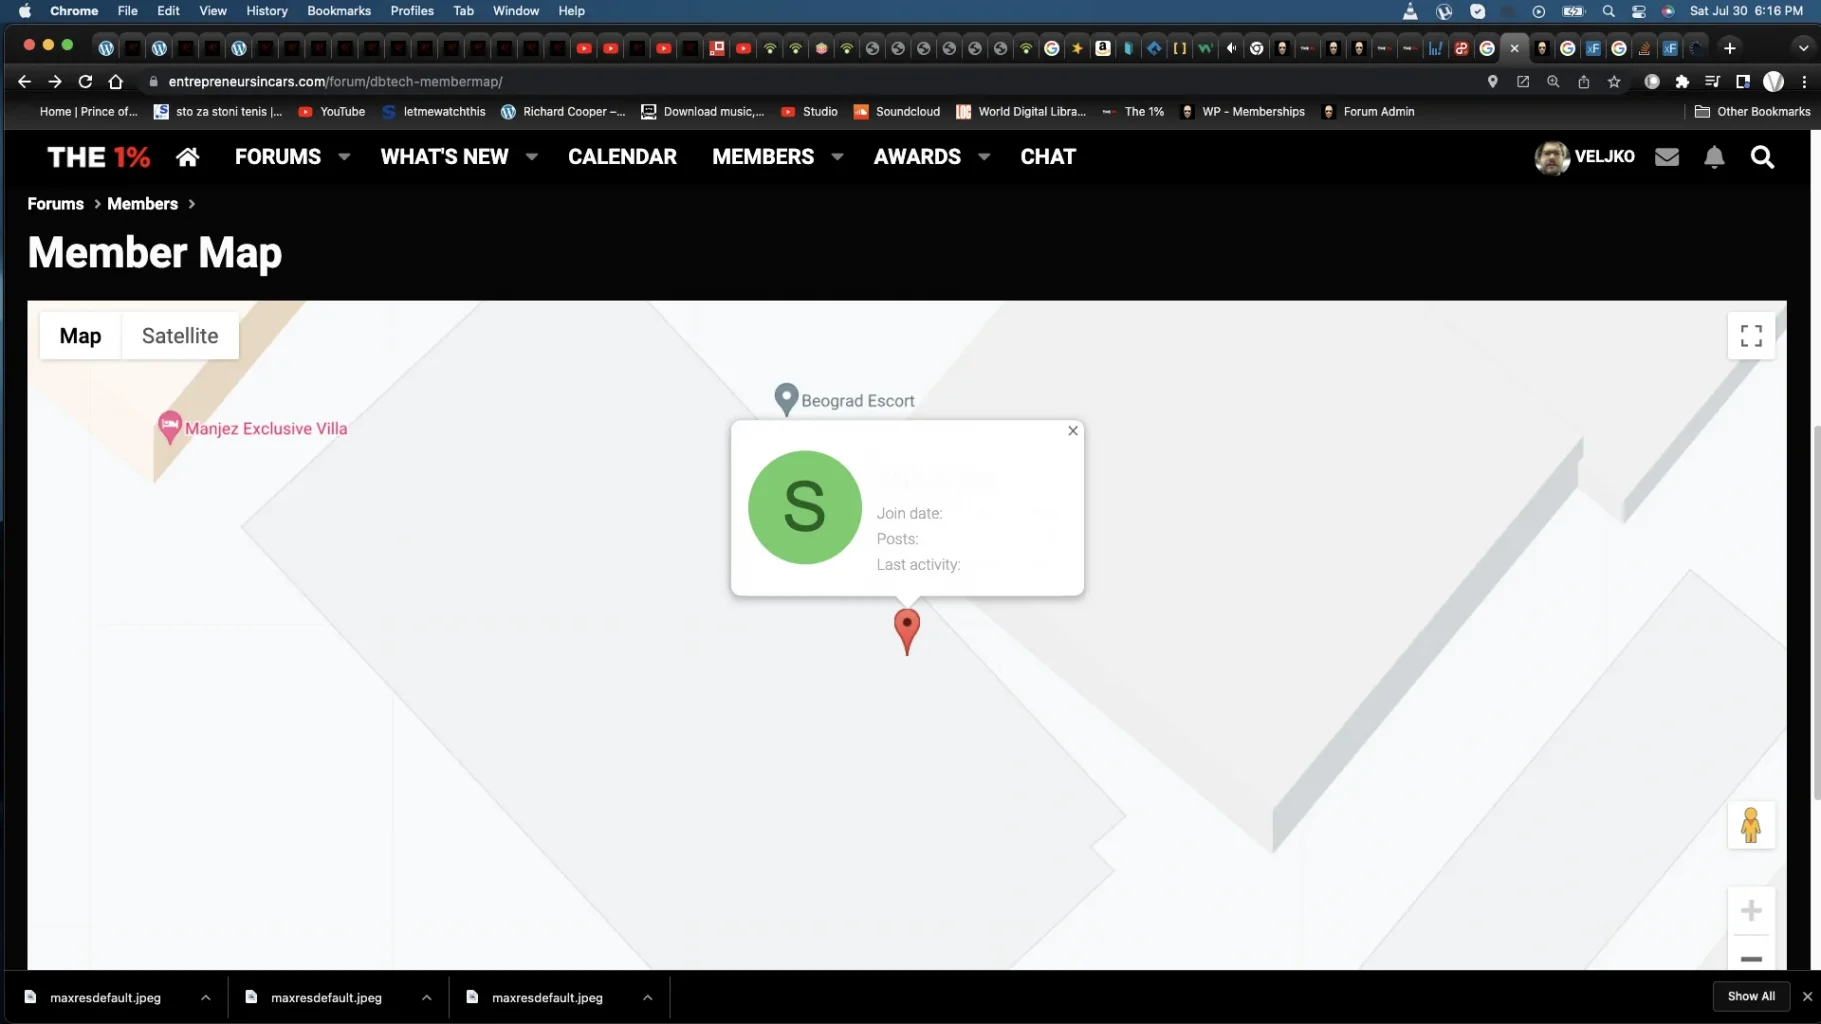Open the Window menu

(x=516, y=11)
